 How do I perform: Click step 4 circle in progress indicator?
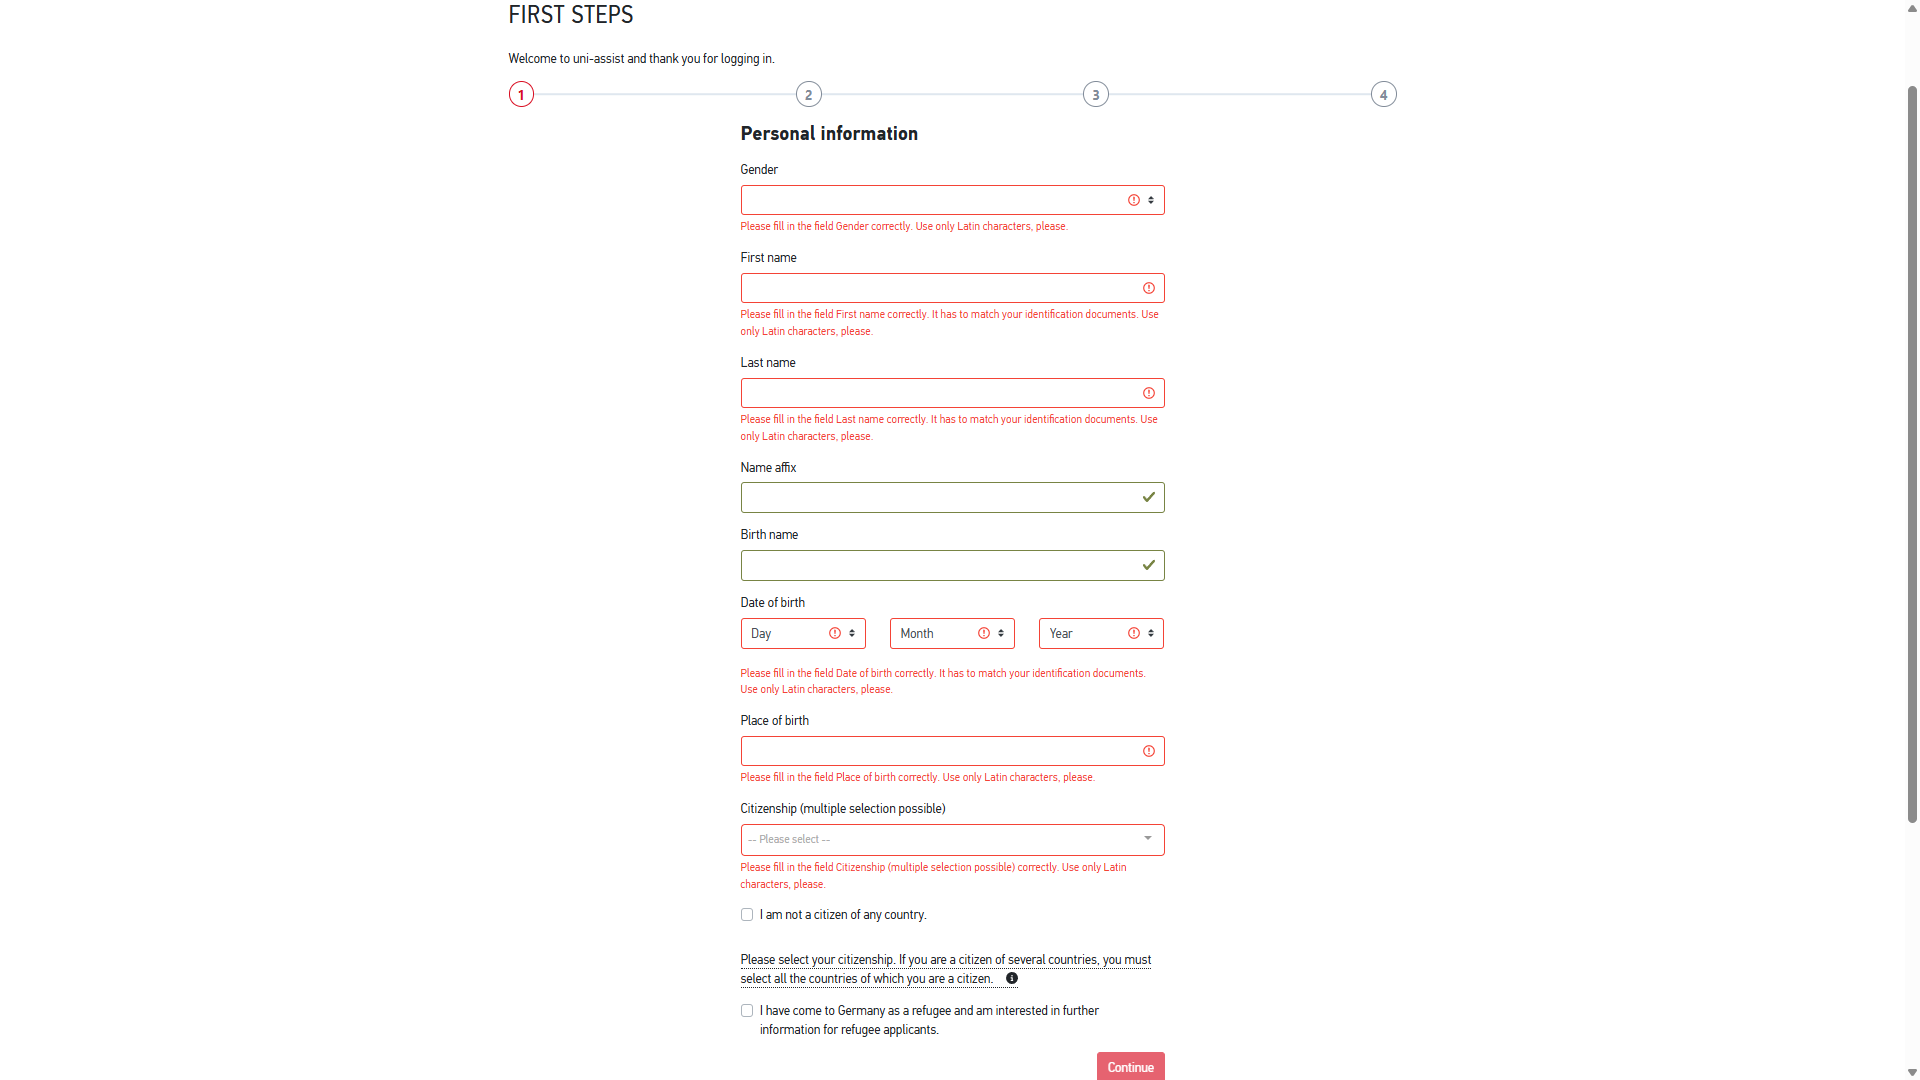pos(1383,95)
